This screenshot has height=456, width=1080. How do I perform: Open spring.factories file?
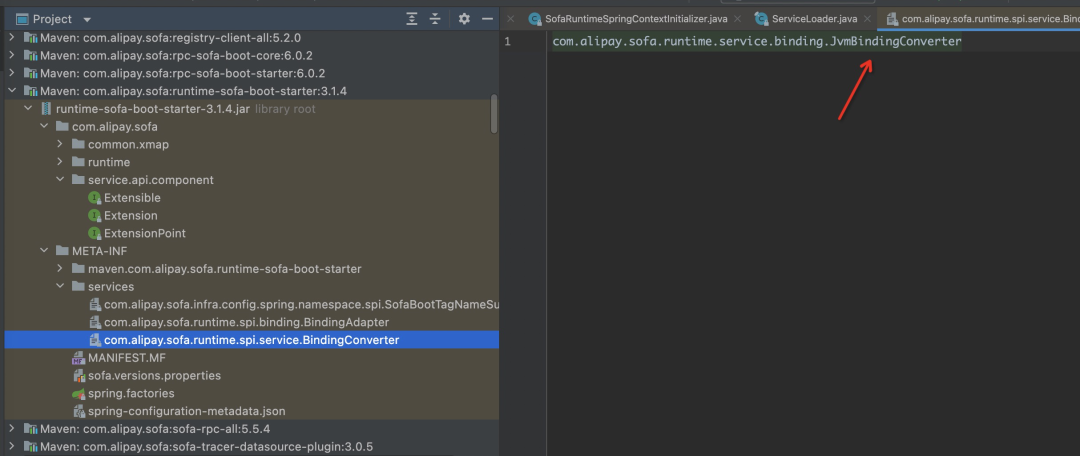(131, 393)
